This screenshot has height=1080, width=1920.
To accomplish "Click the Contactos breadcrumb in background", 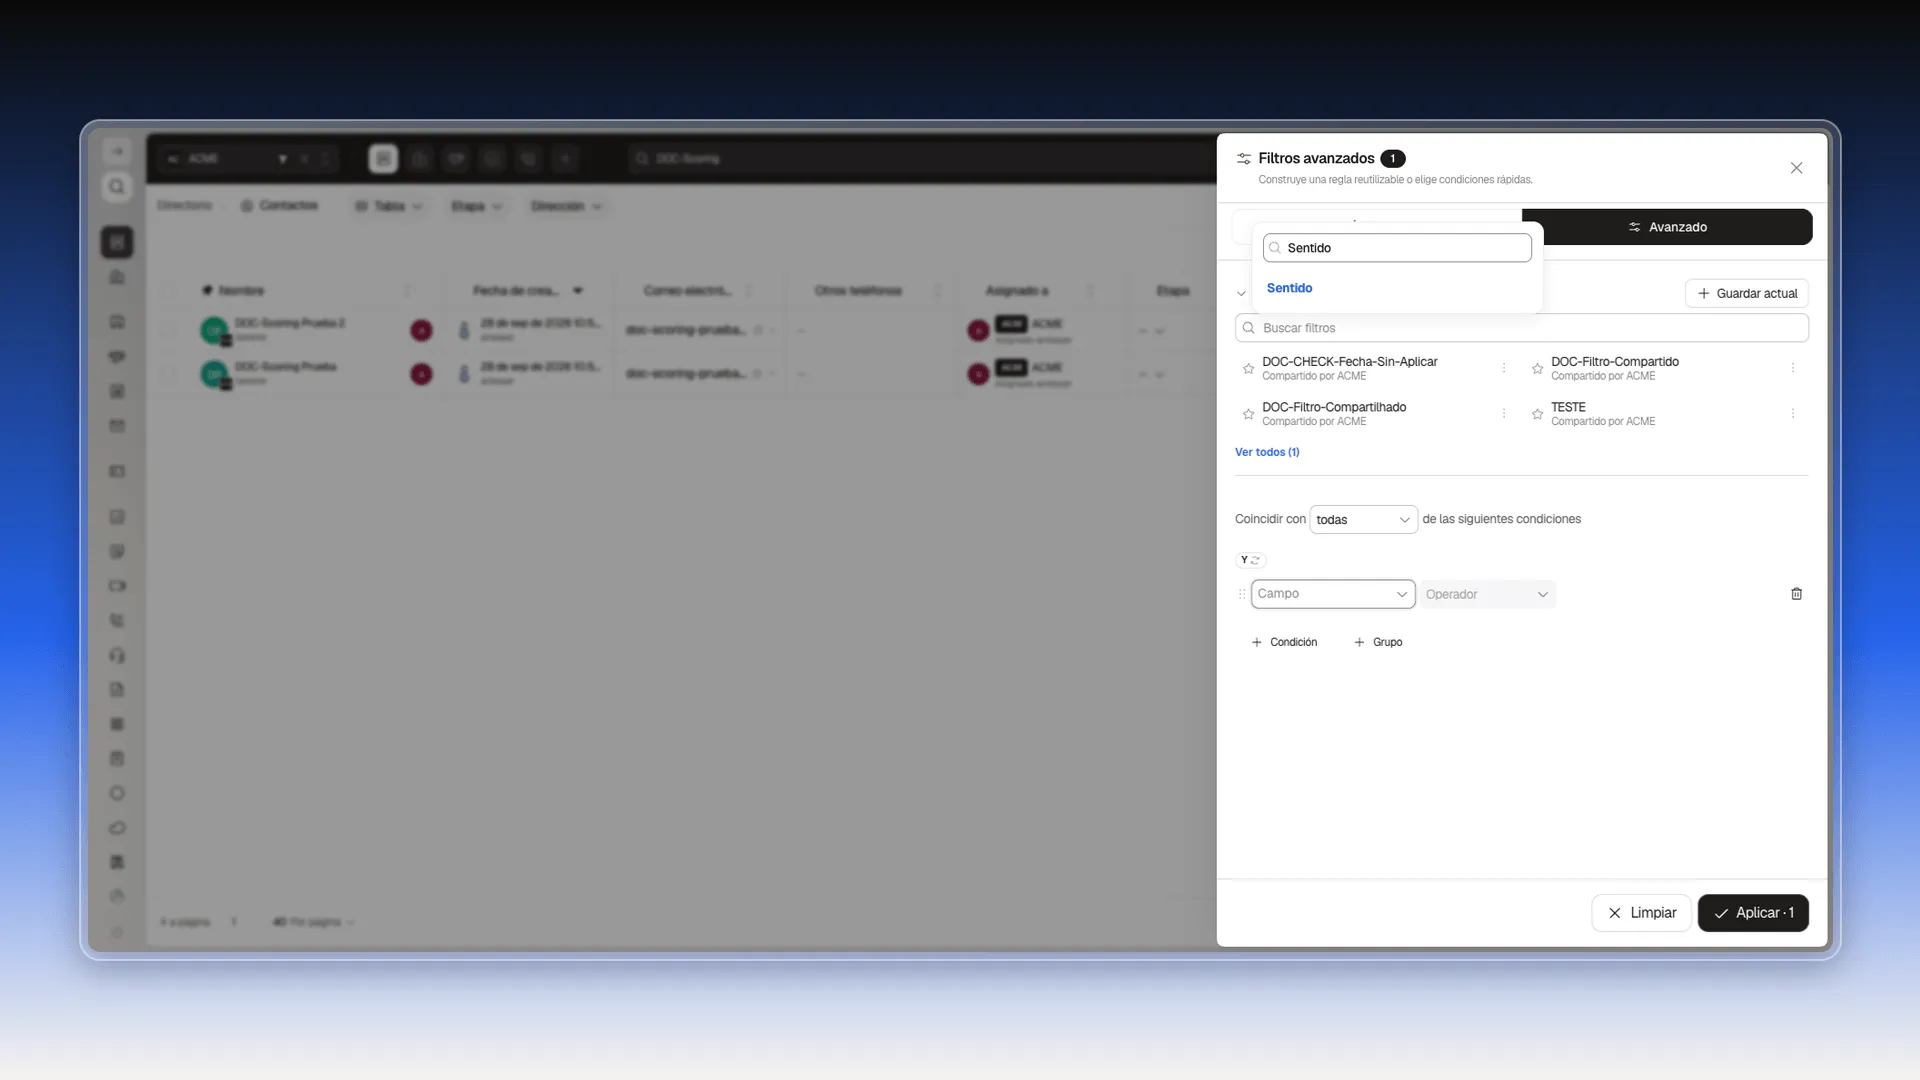I will [280, 206].
